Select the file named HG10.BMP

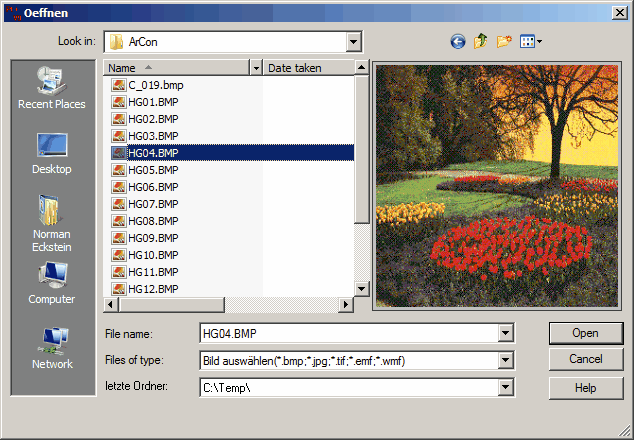[153, 255]
